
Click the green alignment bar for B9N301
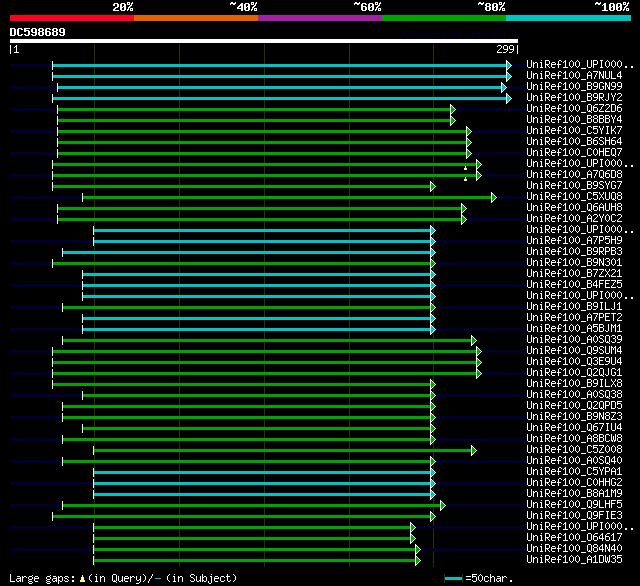click(242, 264)
